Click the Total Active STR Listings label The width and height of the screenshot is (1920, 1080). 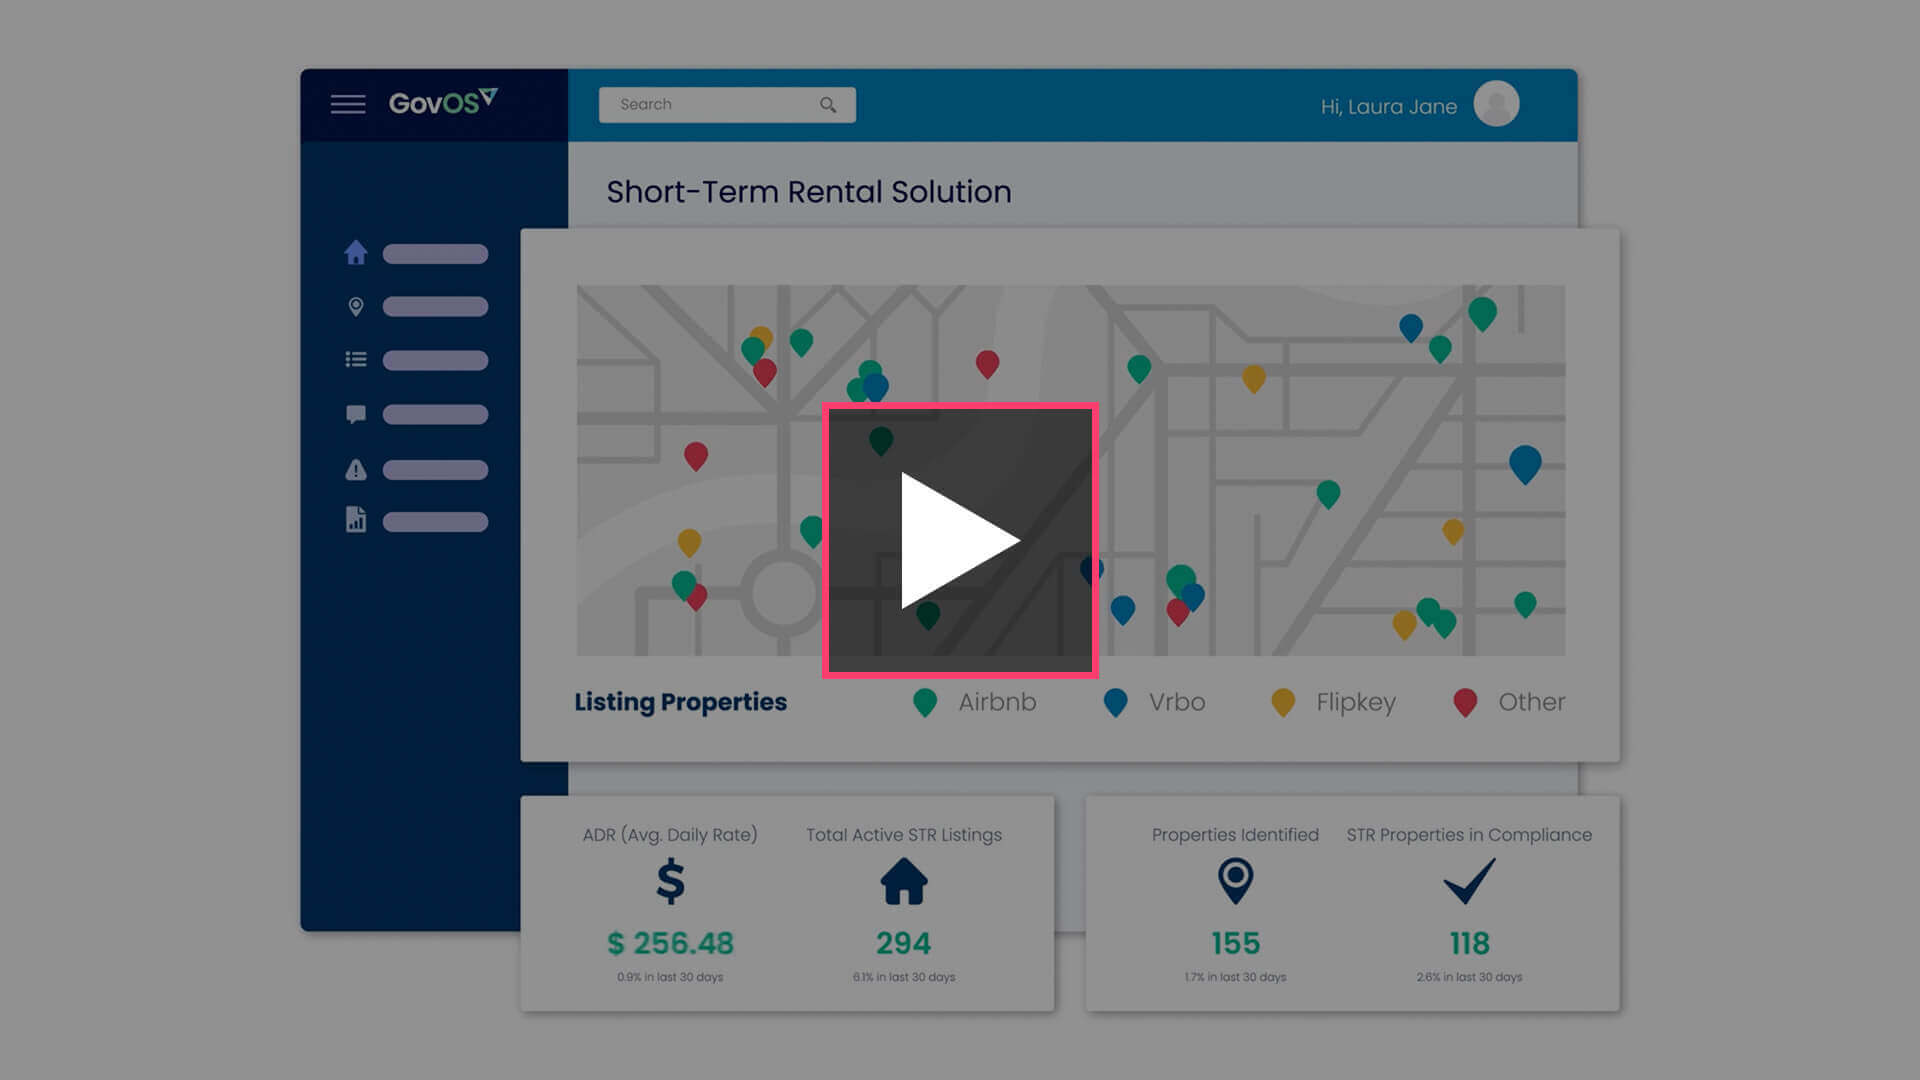click(x=904, y=835)
